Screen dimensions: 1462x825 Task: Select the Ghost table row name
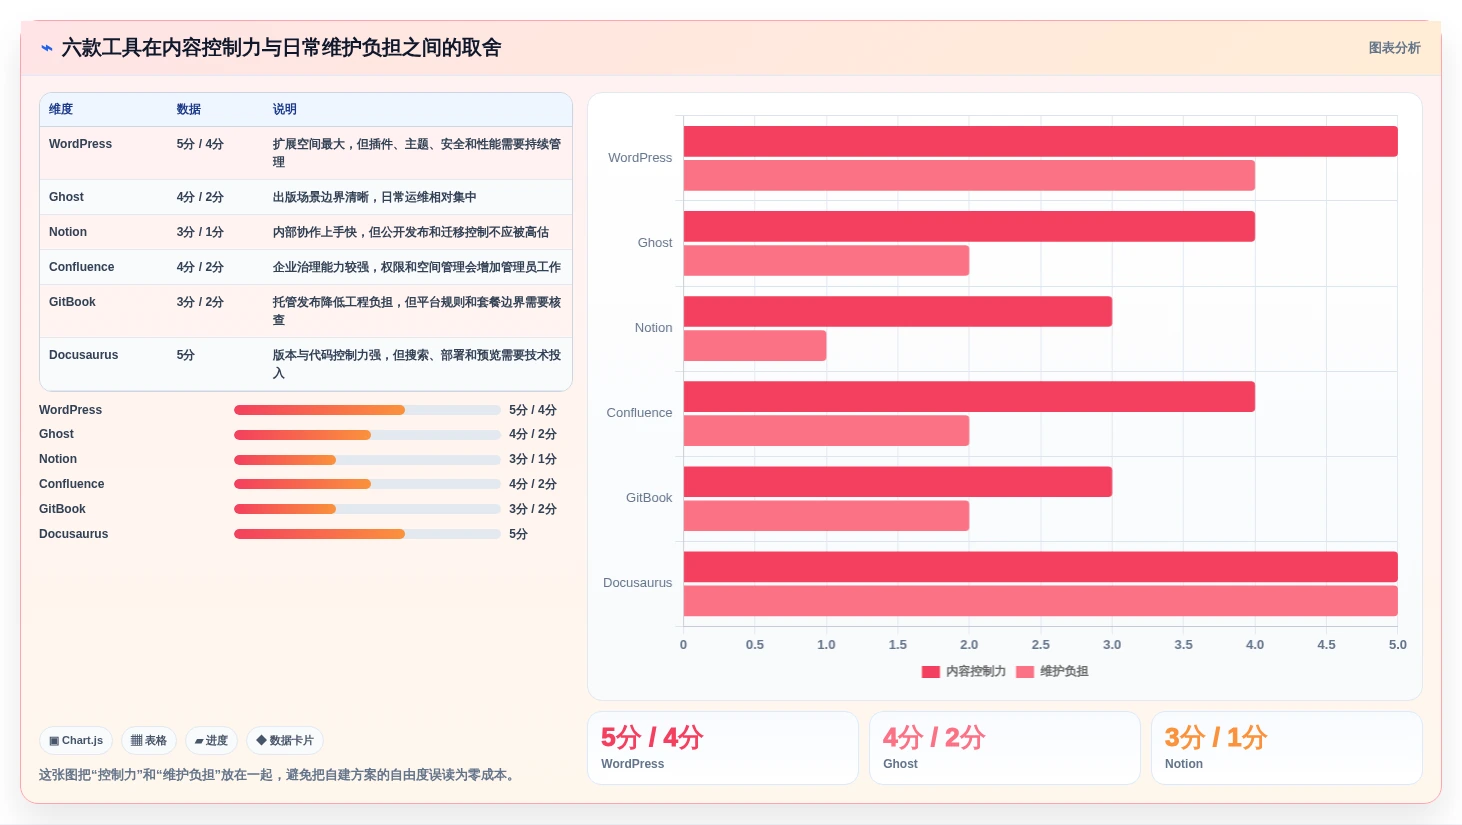pos(66,197)
